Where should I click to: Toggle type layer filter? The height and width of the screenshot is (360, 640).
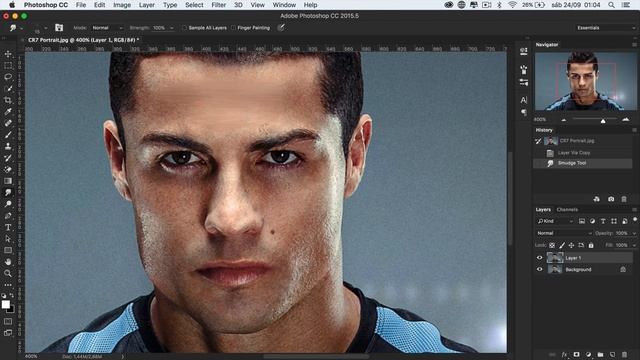coord(603,221)
